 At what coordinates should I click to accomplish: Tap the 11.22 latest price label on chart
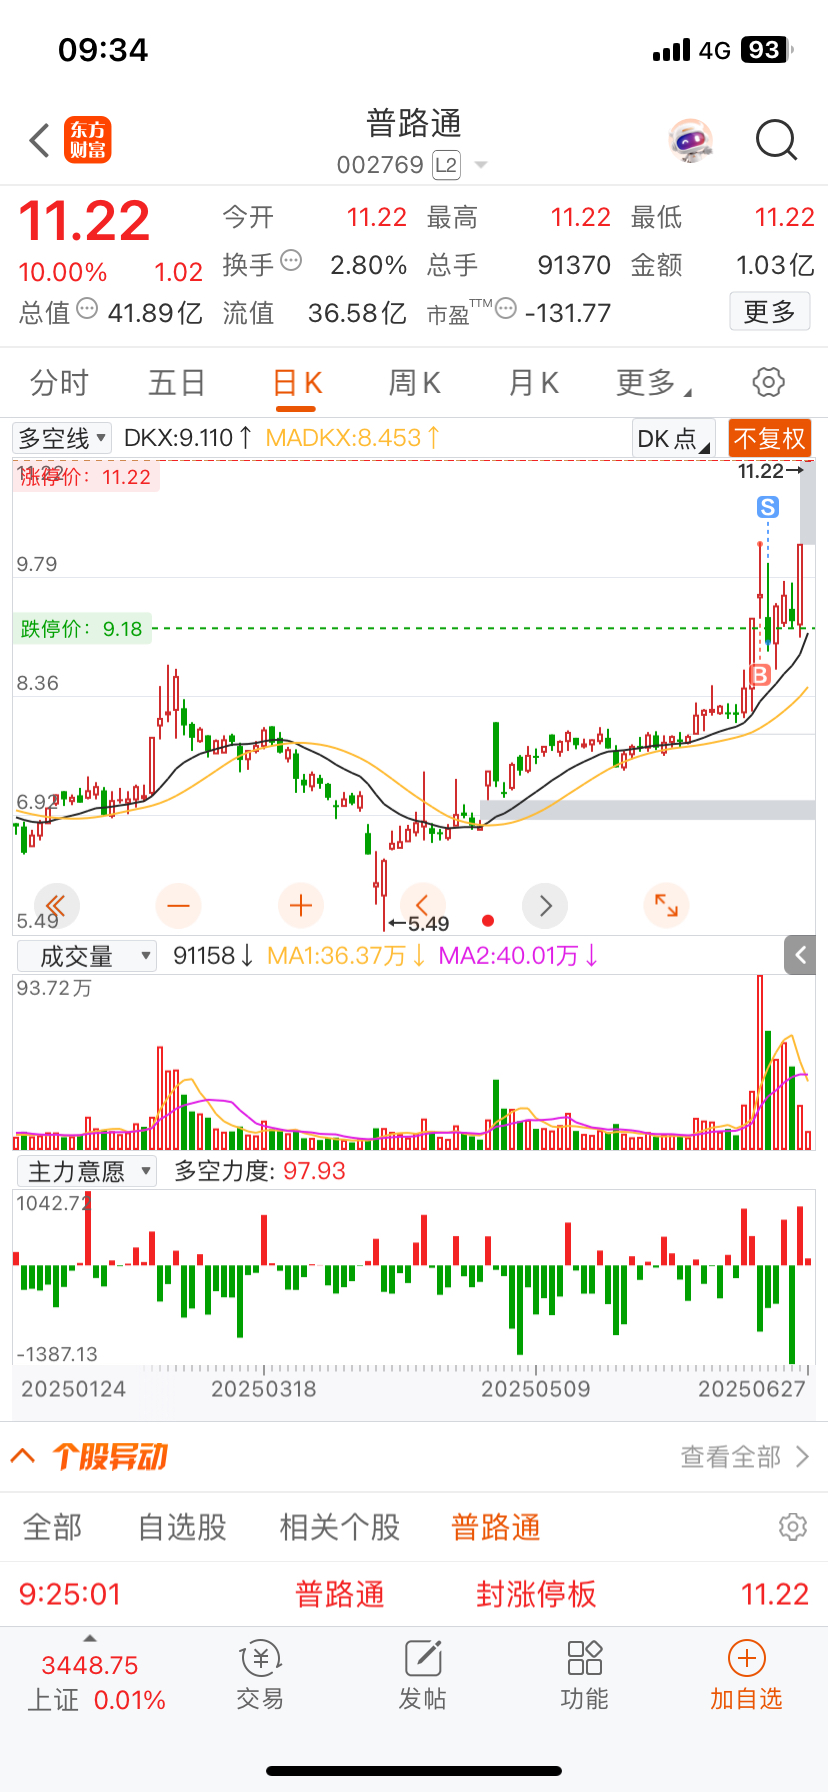coord(770,471)
